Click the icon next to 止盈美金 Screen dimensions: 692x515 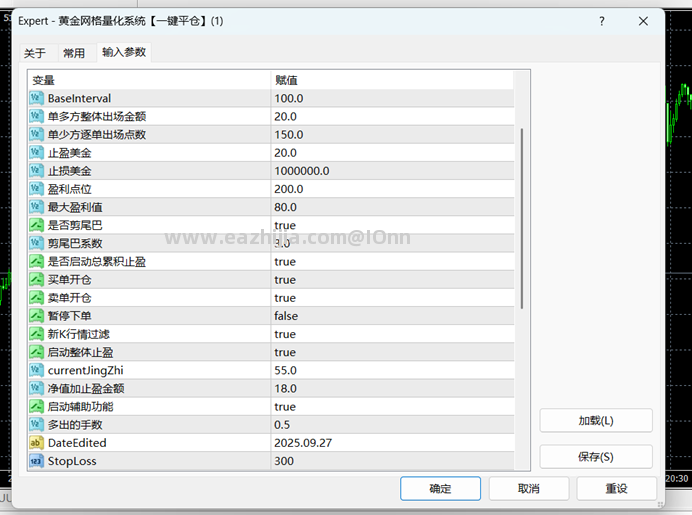(x=37, y=152)
